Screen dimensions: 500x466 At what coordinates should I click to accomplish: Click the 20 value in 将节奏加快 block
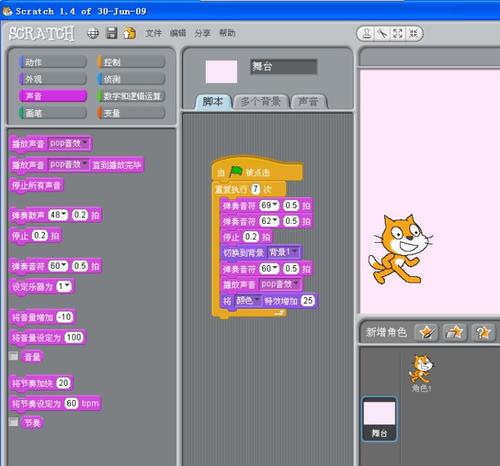pos(63,383)
